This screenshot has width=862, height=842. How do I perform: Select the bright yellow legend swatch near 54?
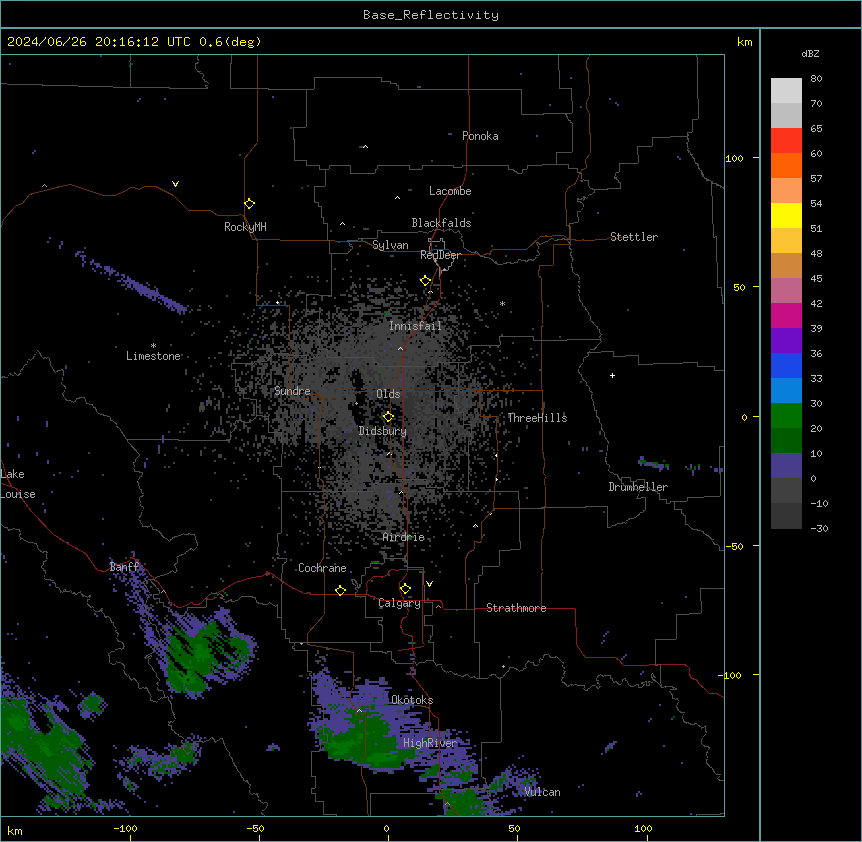[786, 215]
